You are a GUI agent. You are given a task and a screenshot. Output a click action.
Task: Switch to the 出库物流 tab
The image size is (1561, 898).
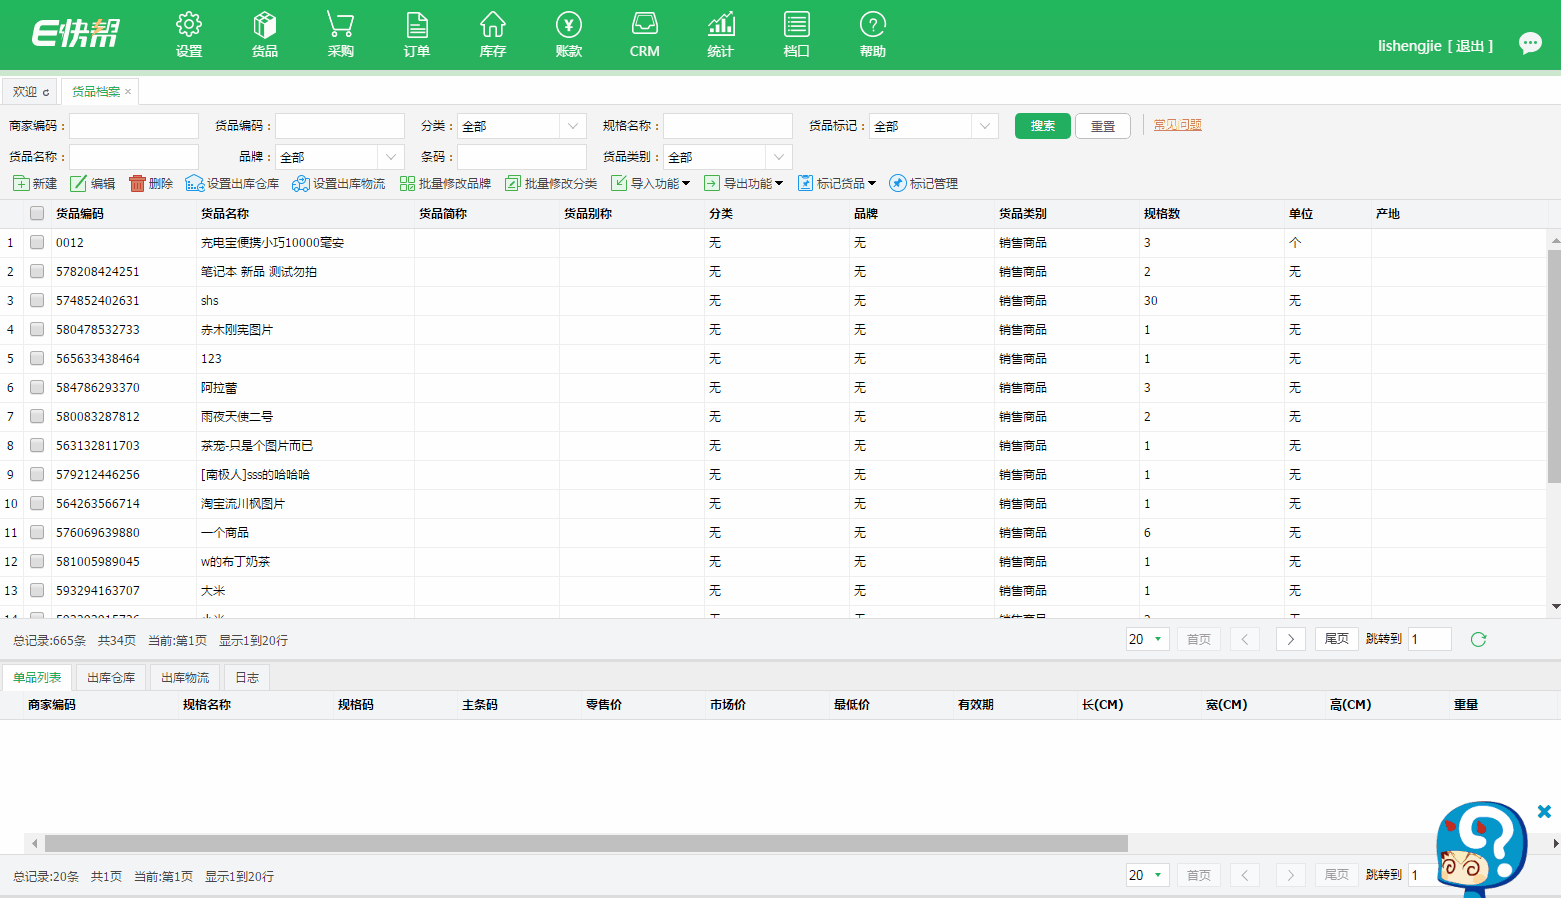click(185, 678)
